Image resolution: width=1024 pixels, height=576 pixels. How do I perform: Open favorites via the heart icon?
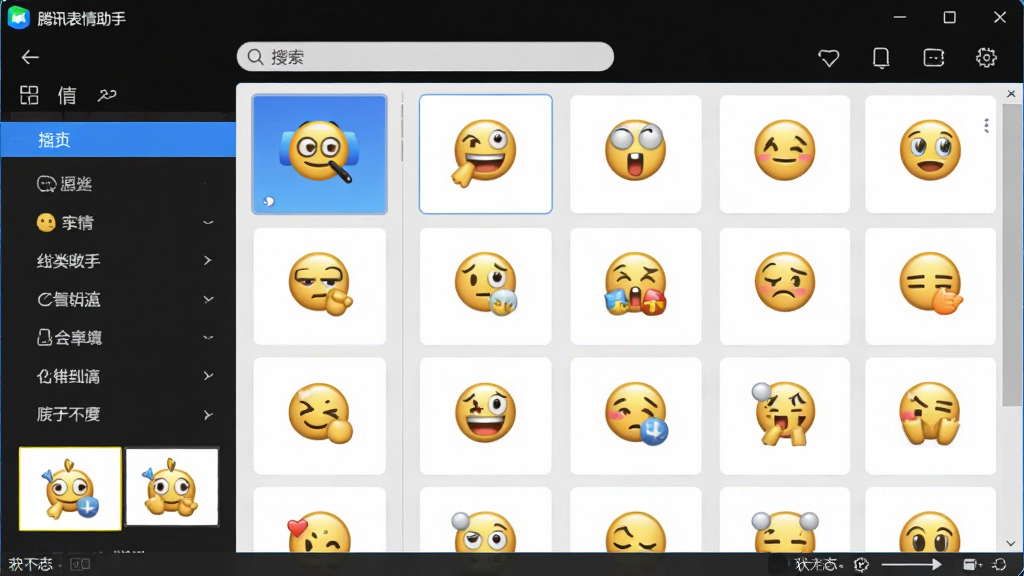pyautogui.click(x=829, y=58)
